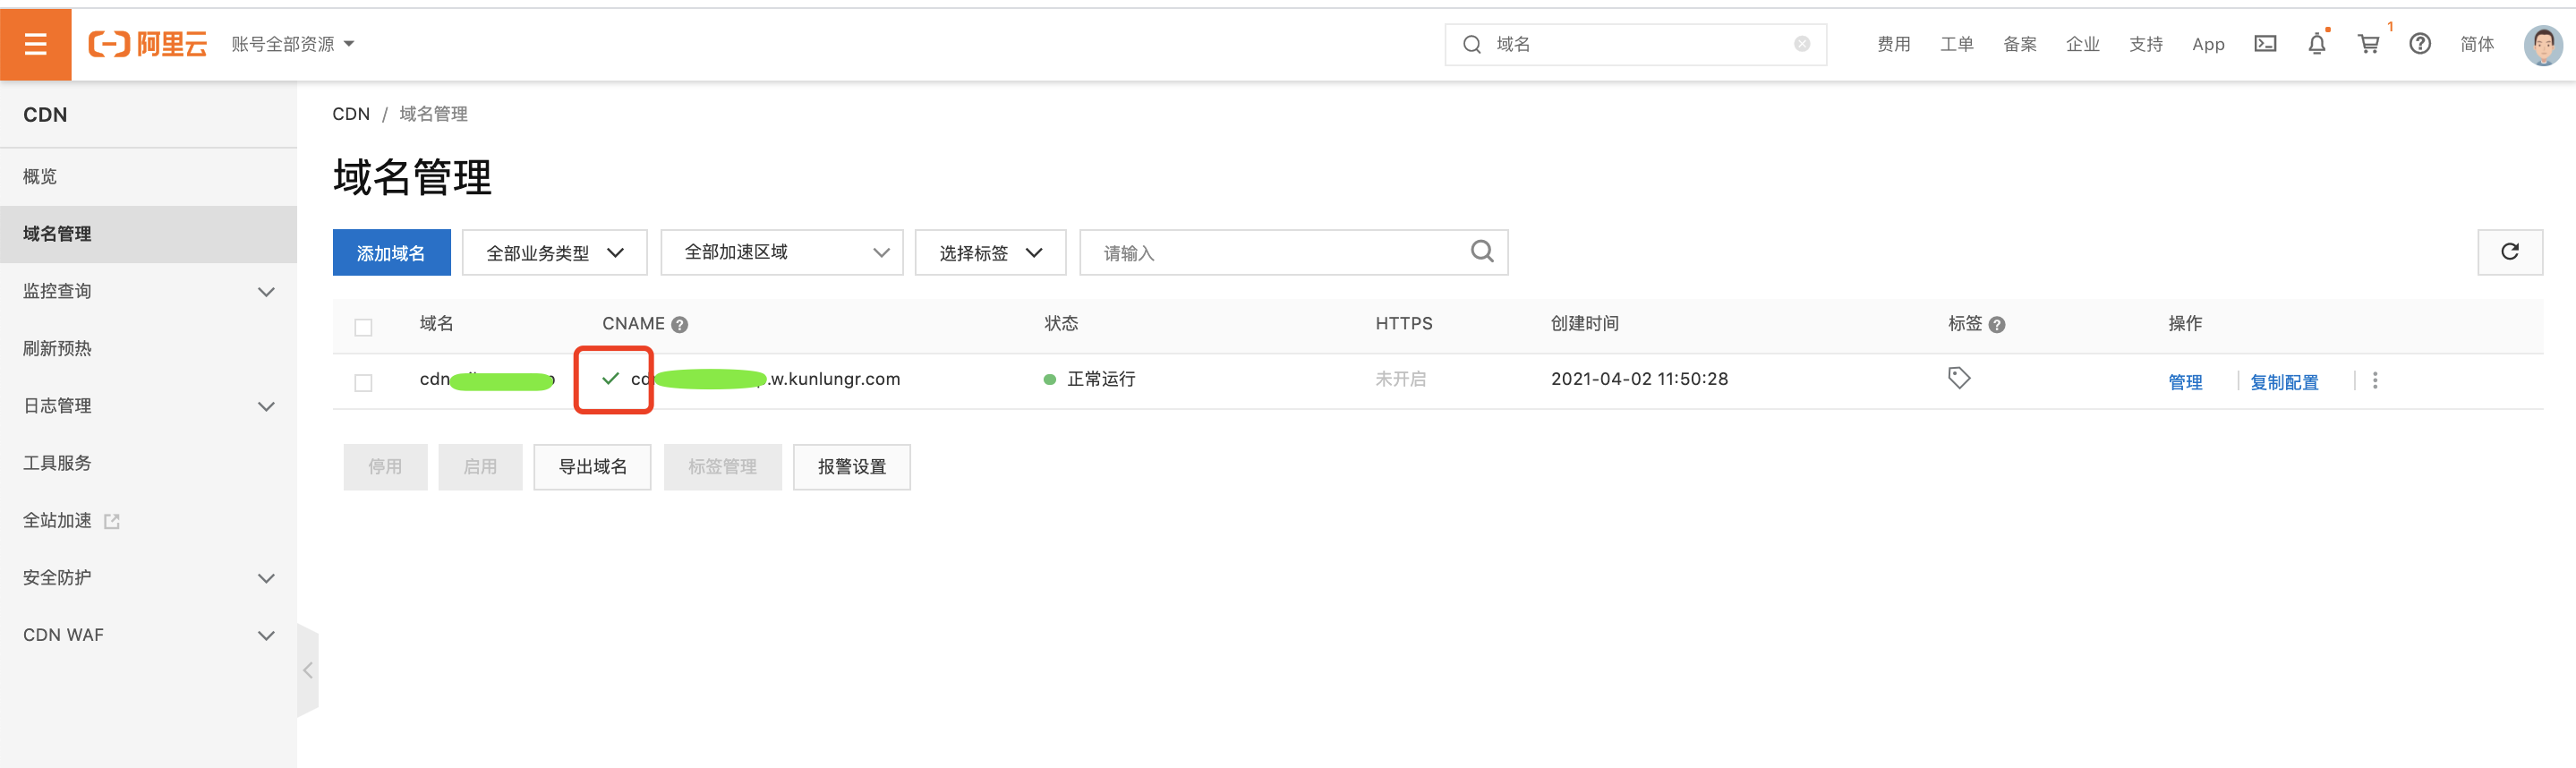Image resolution: width=2576 pixels, height=768 pixels.
Task: Toggle the select-all checkbox in table header
Action: tap(363, 327)
